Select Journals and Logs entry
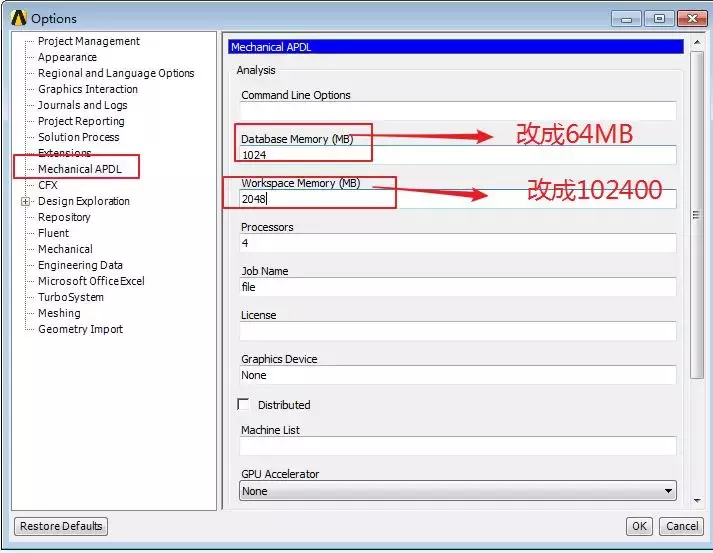 [82, 105]
